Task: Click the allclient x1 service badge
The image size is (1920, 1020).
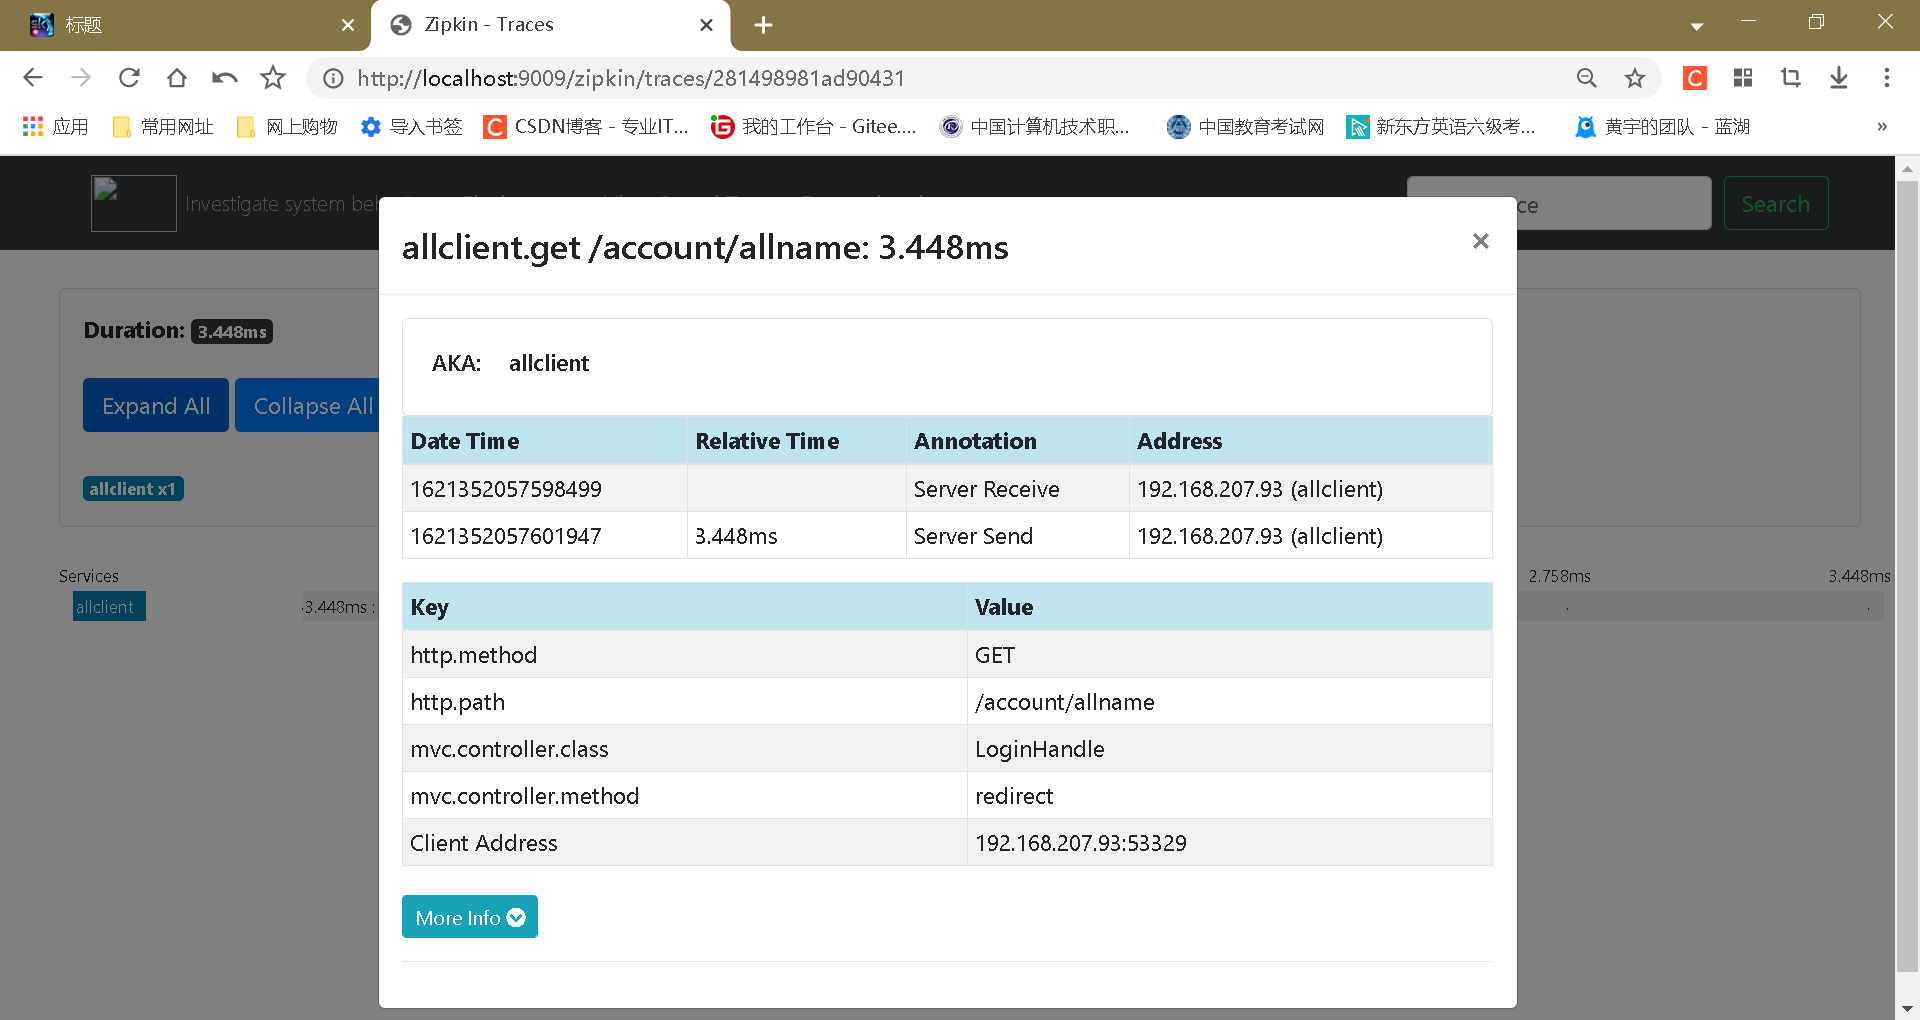Action: [133, 489]
